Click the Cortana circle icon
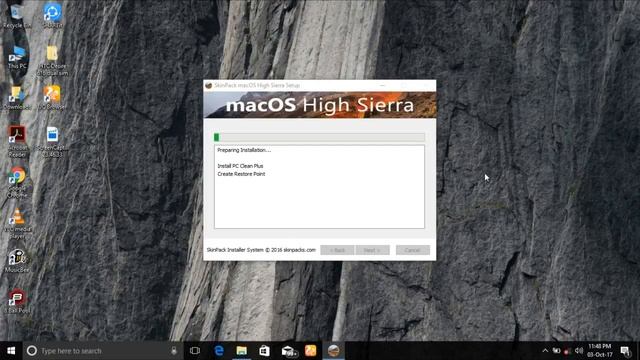Image resolution: width=640 pixels, height=360 pixels. (x=32, y=351)
